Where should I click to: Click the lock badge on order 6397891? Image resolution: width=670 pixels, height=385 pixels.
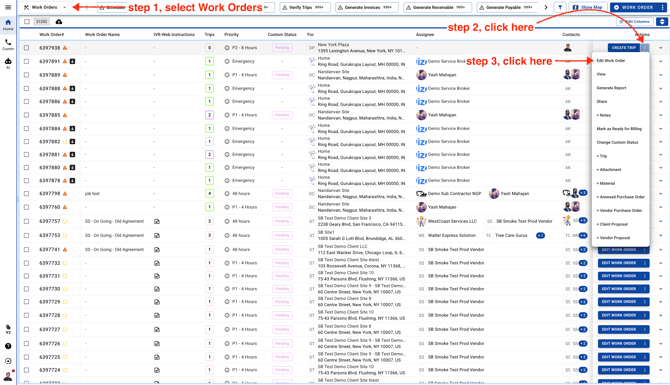click(x=72, y=62)
